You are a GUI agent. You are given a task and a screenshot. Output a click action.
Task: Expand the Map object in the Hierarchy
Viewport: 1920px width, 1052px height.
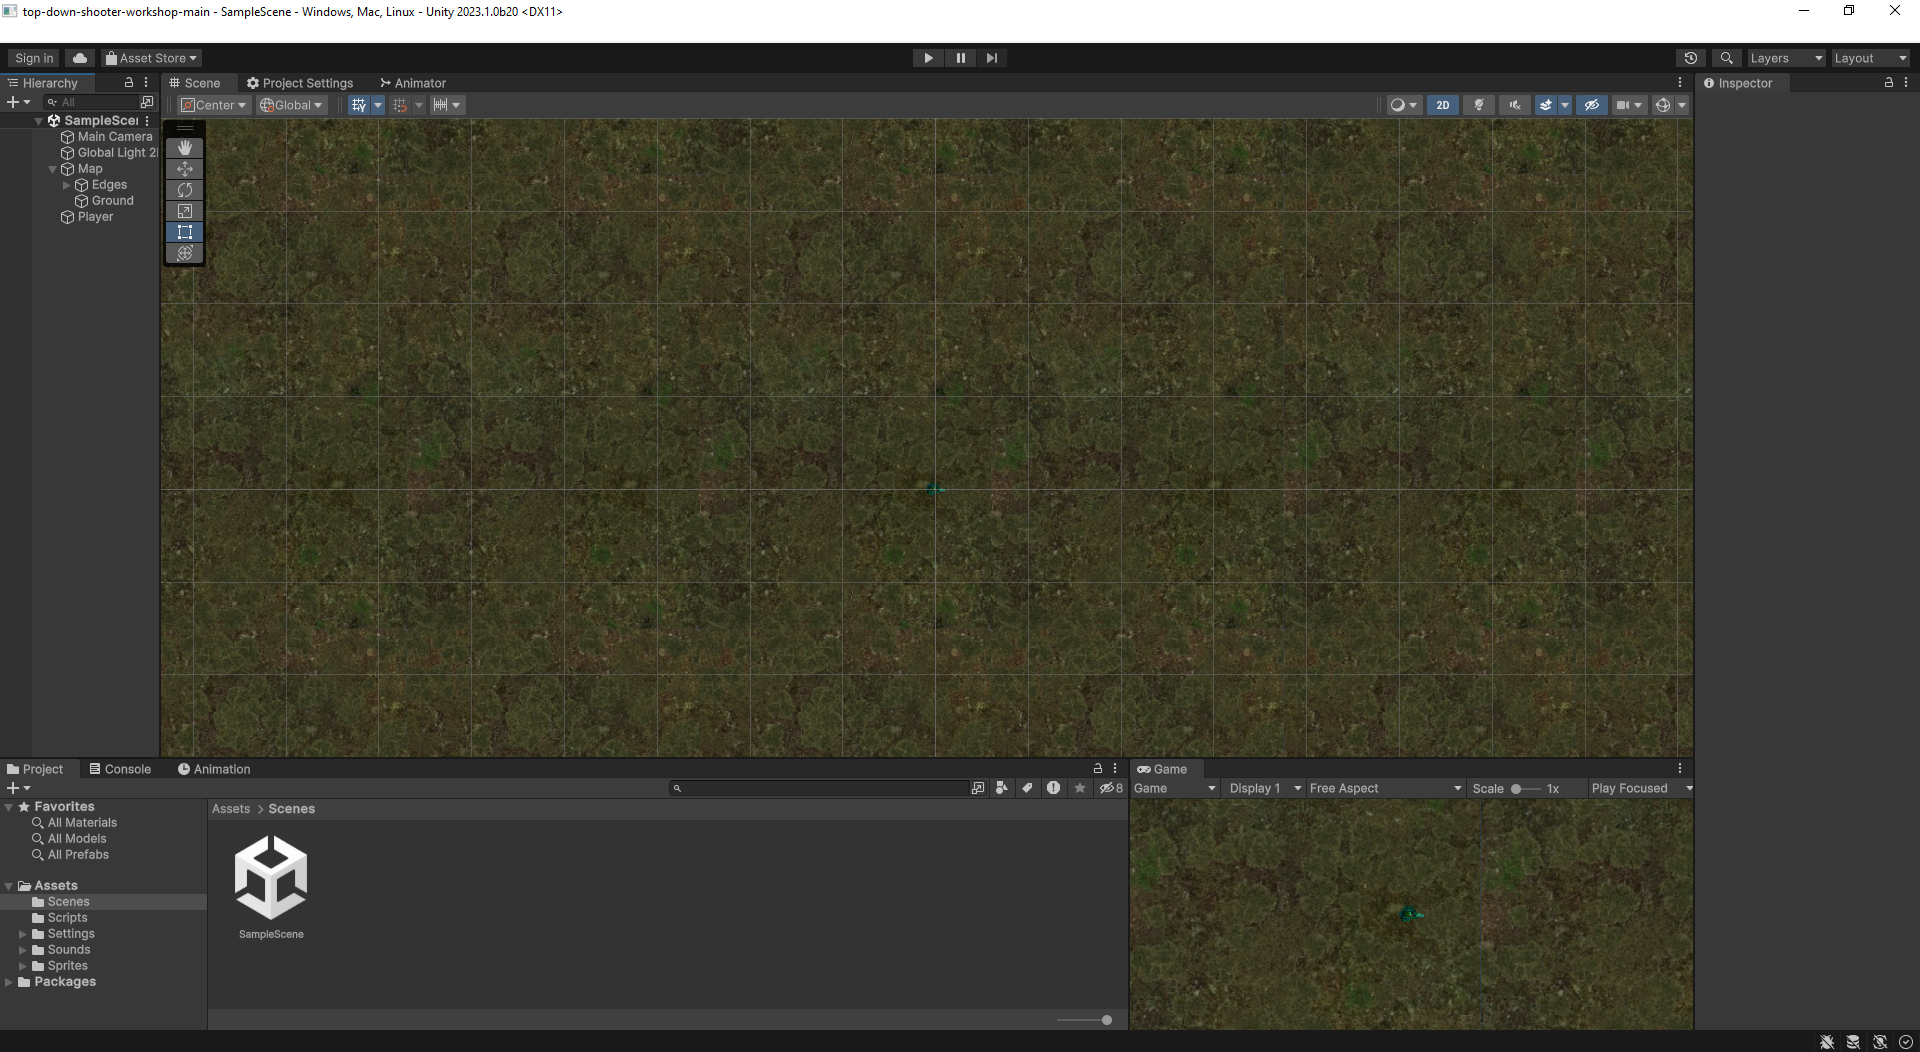[x=52, y=168]
